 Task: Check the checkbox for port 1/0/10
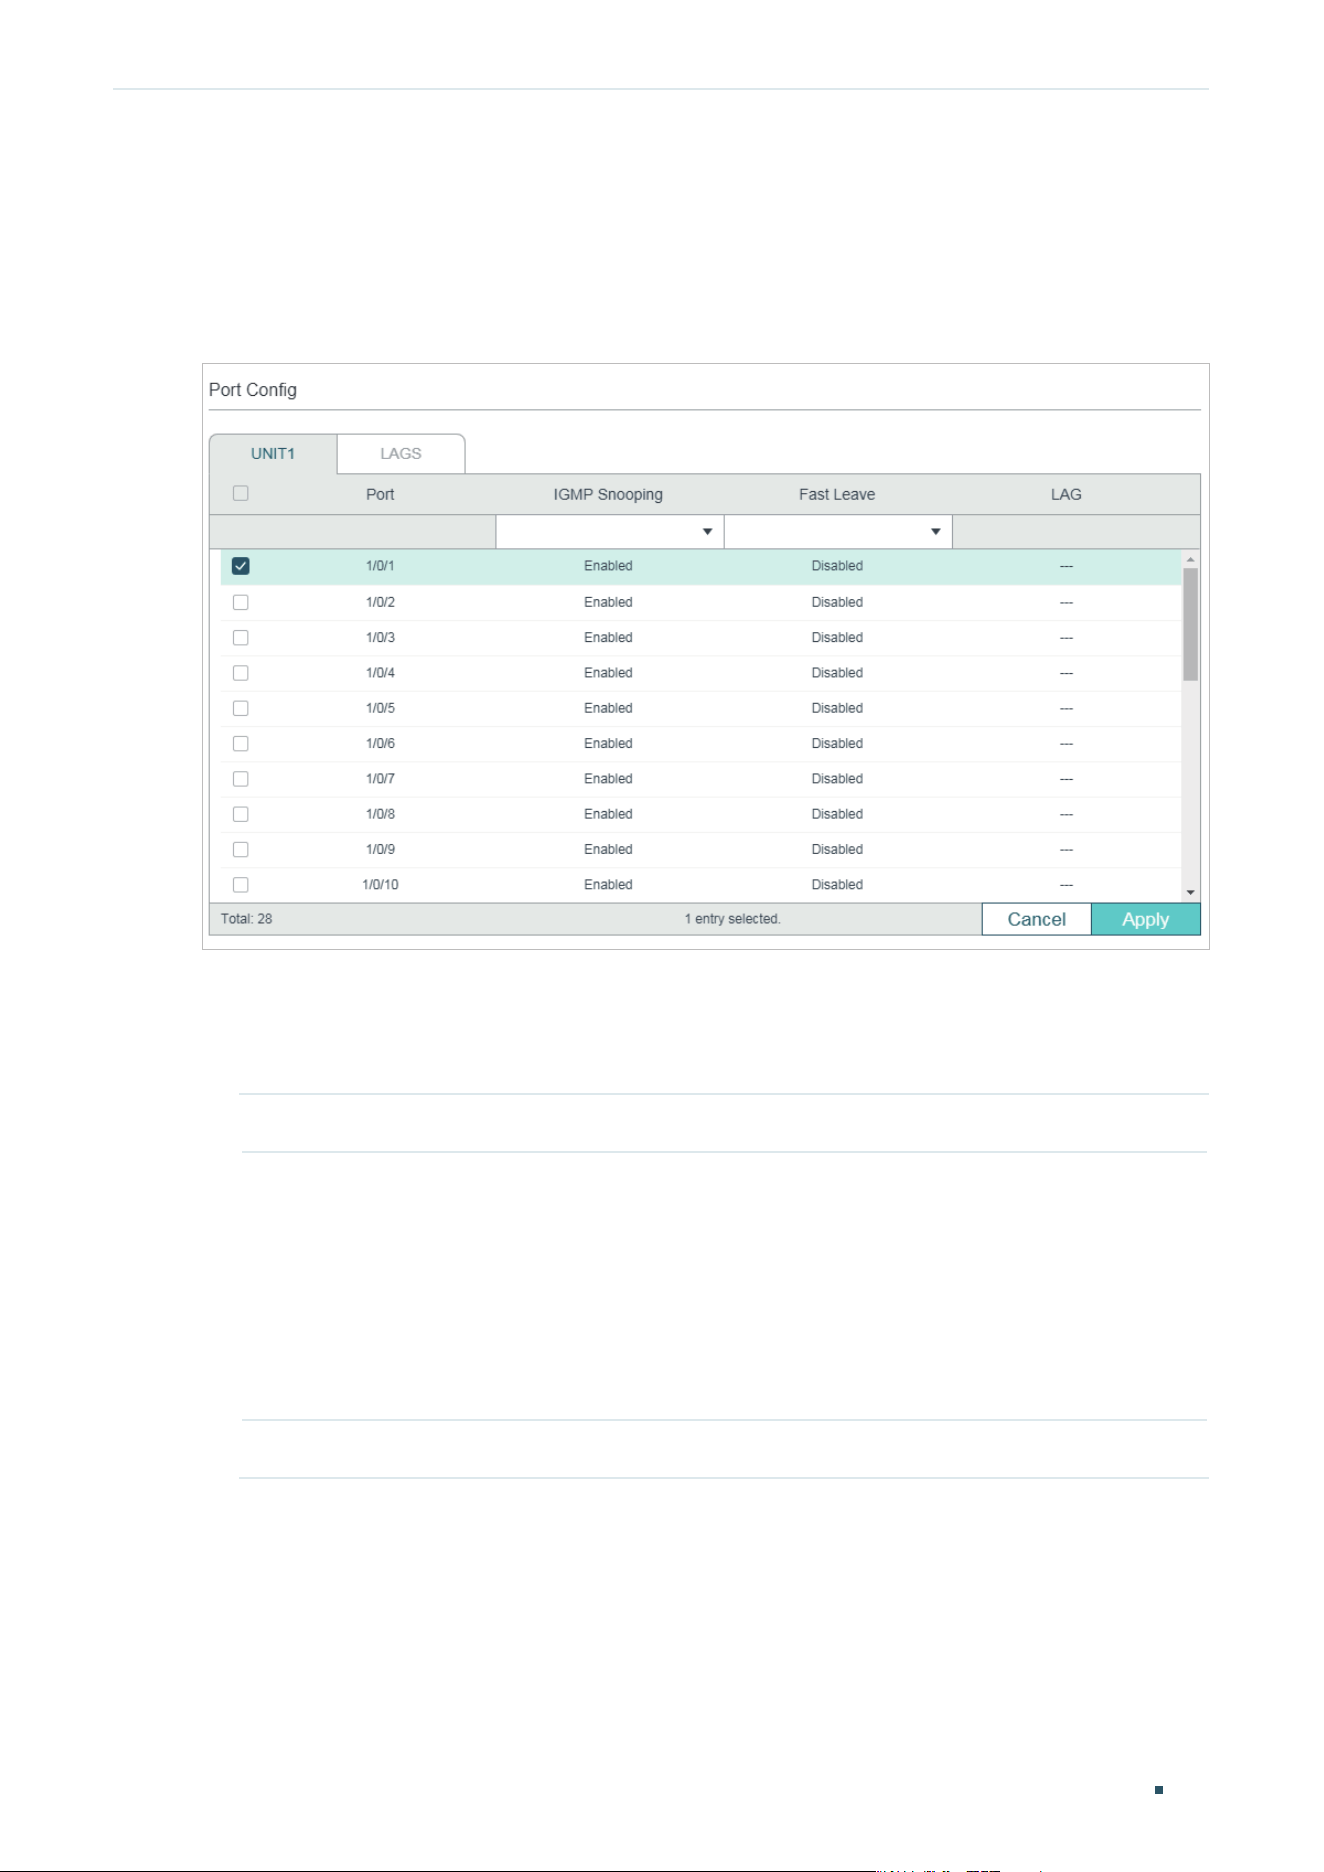pos(240,885)
